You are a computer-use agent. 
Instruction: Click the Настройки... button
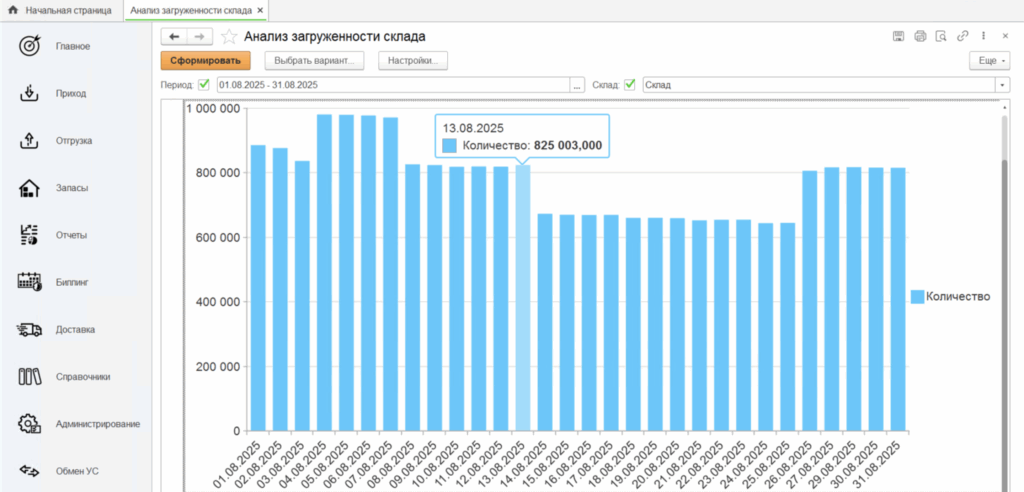(412, 61)
